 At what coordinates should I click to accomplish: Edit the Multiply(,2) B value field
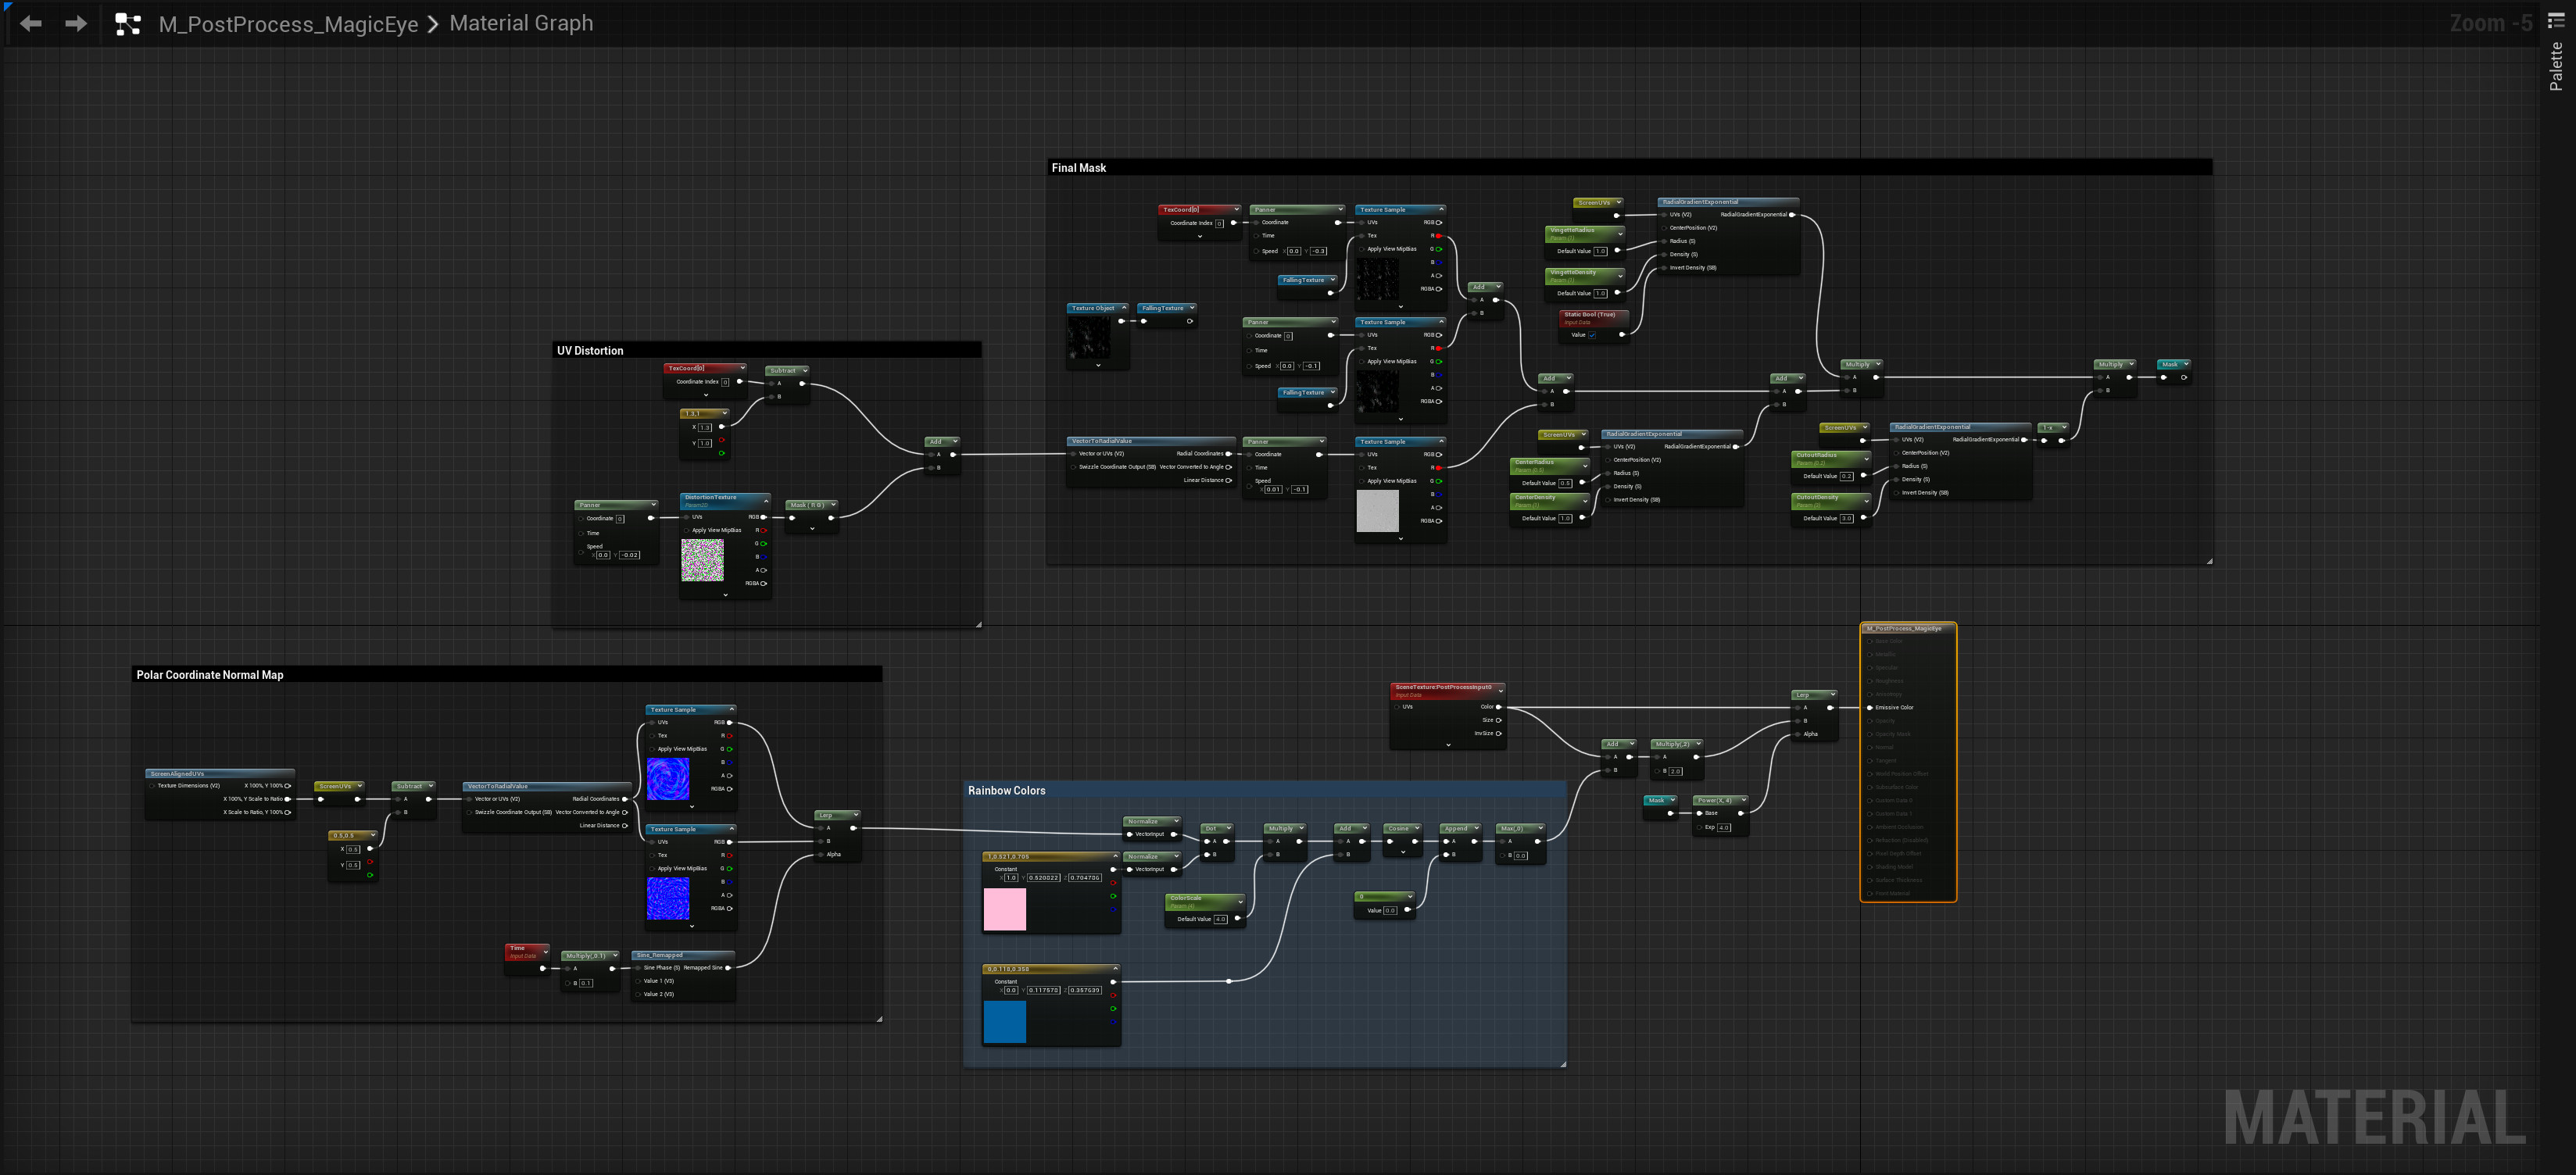[1675, 771]
